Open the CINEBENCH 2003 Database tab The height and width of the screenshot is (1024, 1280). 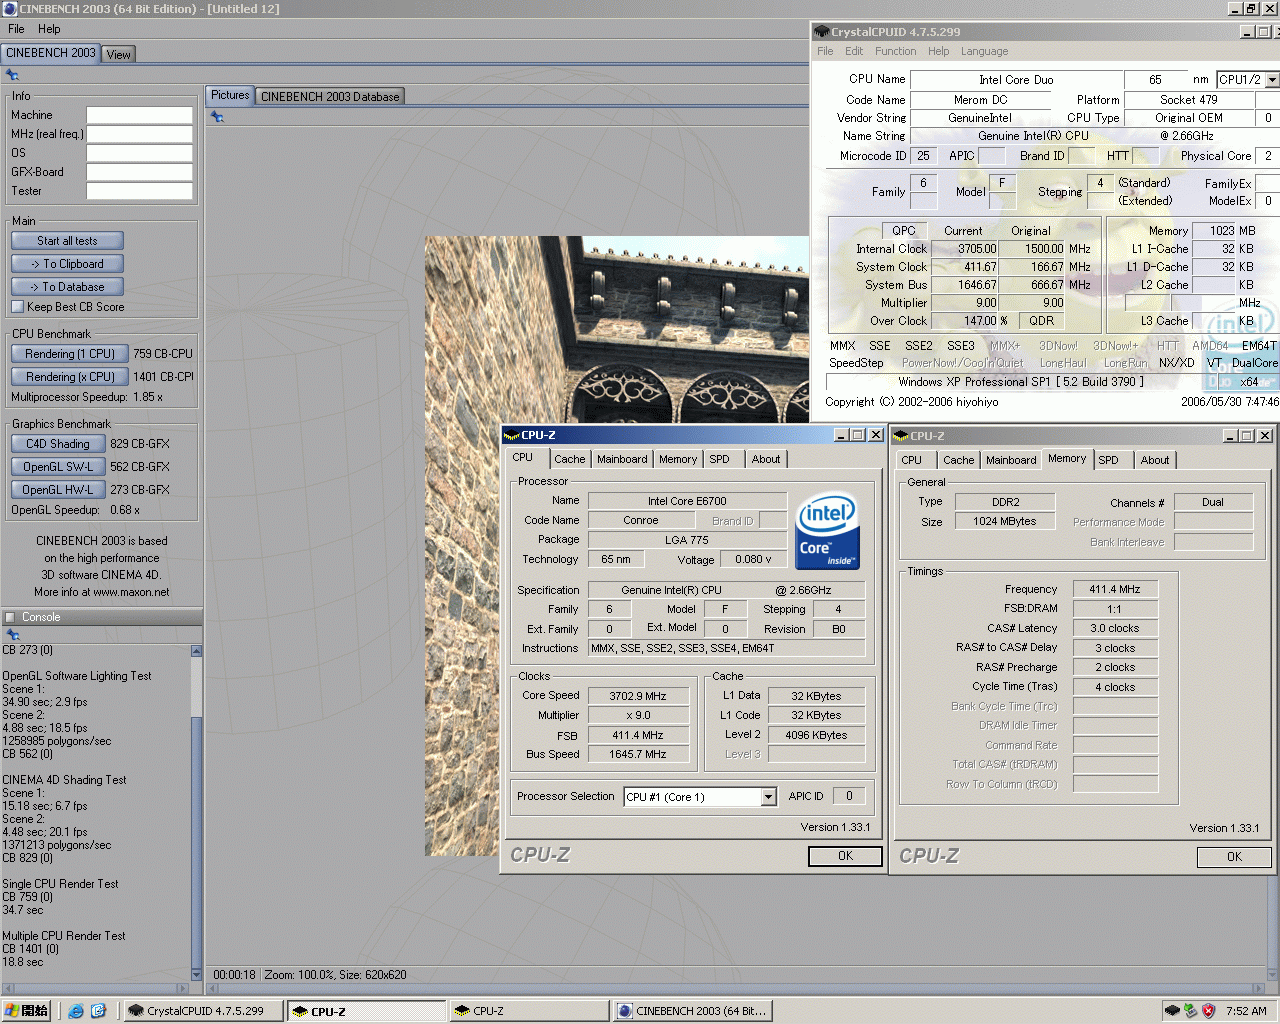tap(330, 97)
